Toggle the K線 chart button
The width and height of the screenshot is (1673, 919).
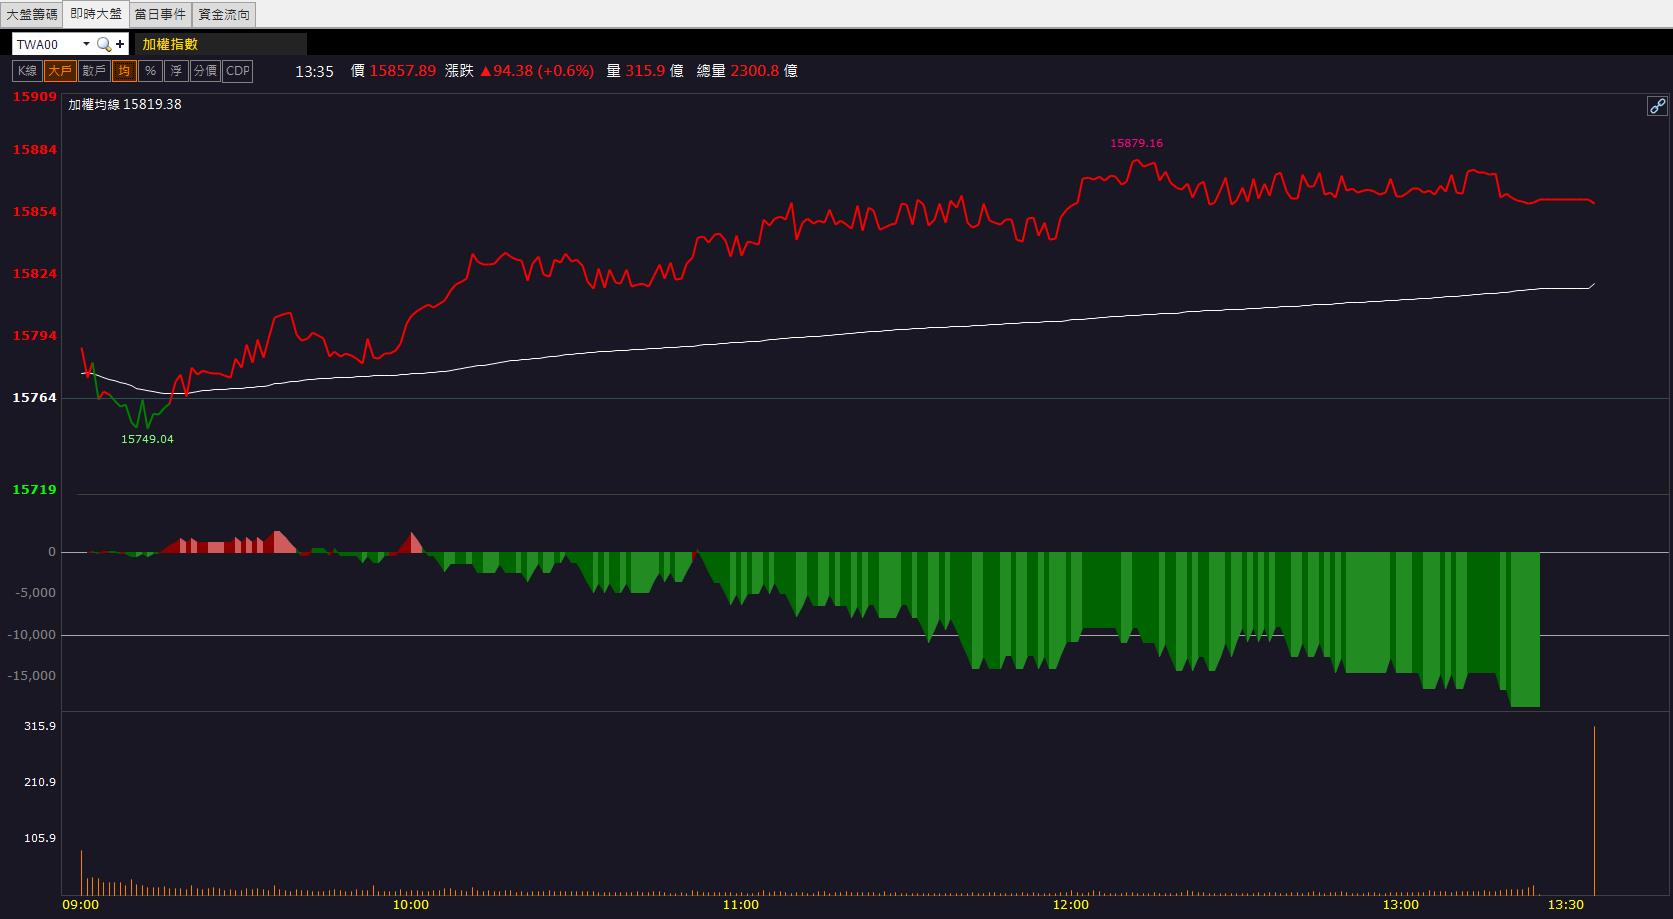pos(27,71)
